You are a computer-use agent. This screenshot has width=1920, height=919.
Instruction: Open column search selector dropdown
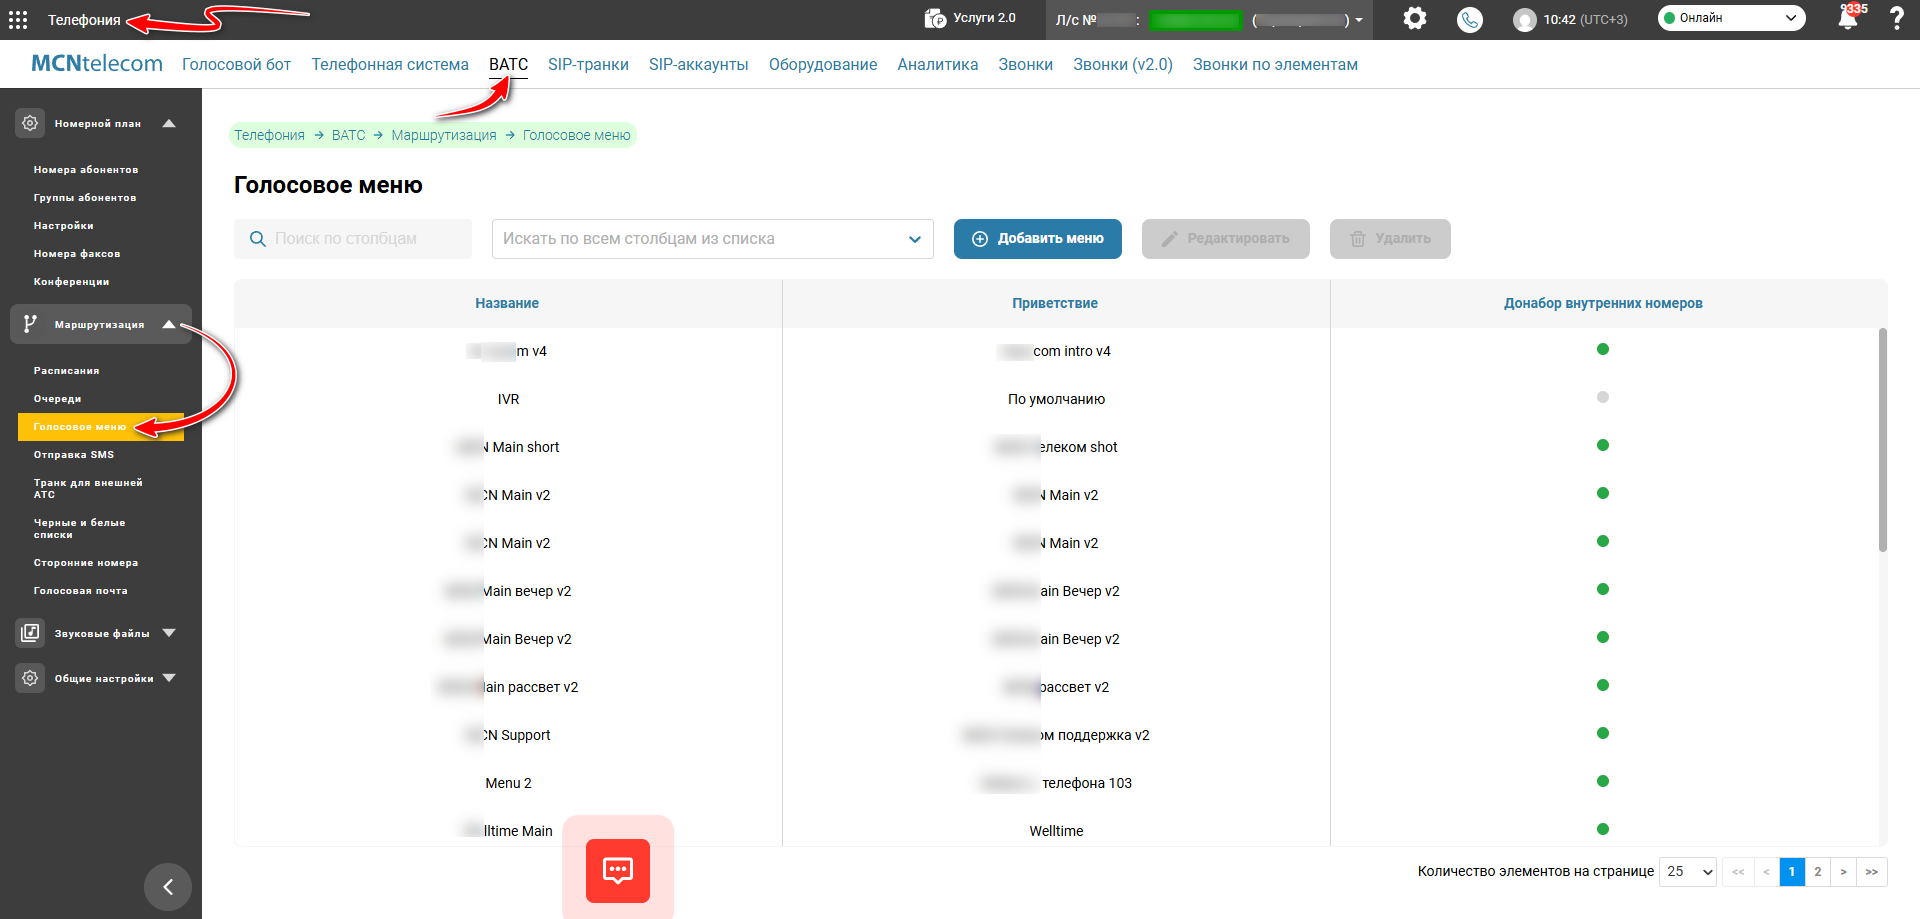pyautogui.click(x=713, y=239)
